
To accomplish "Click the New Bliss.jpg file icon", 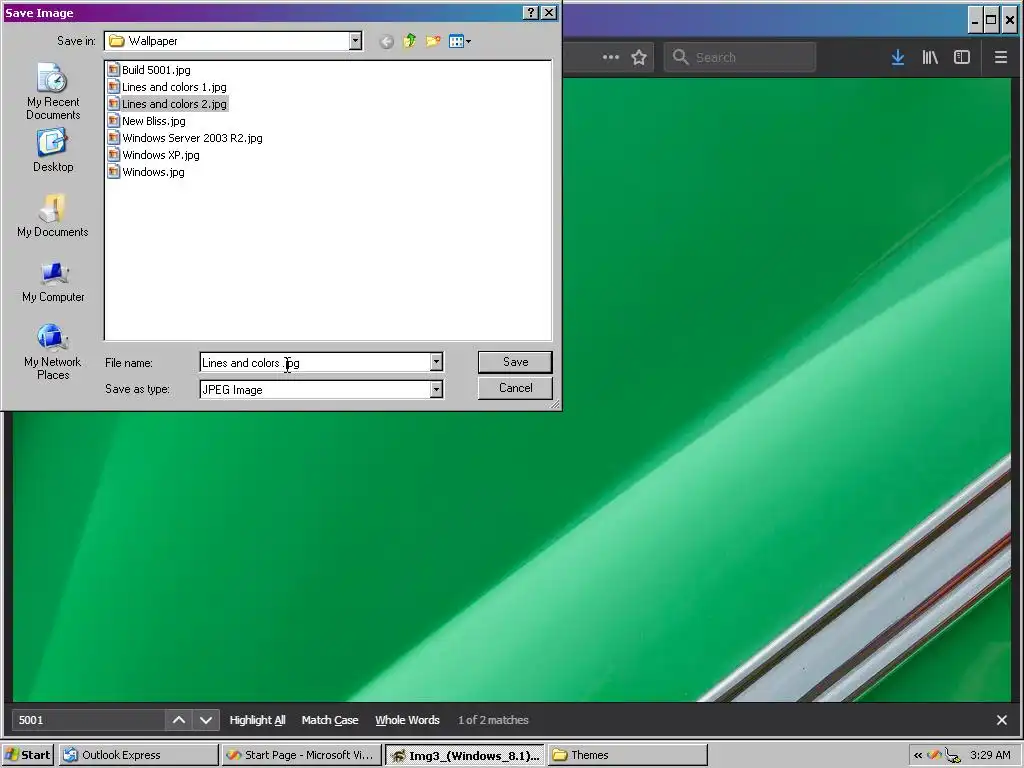I will (x=114, y=121).
